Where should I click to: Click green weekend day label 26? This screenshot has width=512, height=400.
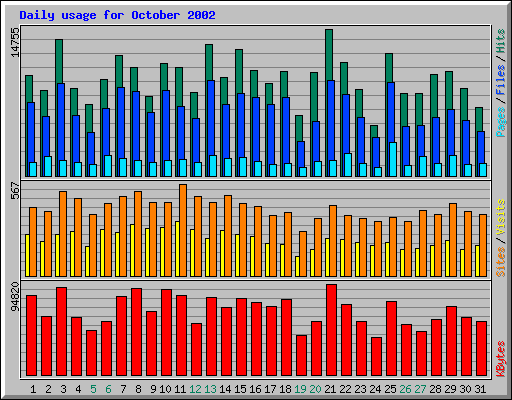[405, 389]
